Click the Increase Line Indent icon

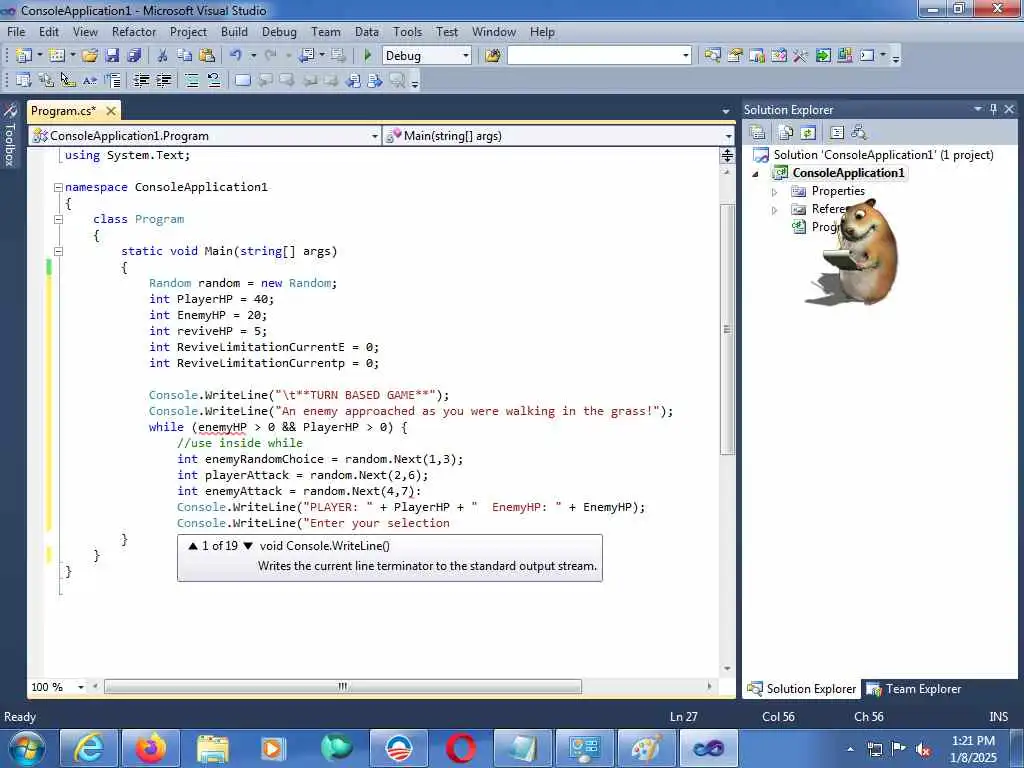[163, 80]
